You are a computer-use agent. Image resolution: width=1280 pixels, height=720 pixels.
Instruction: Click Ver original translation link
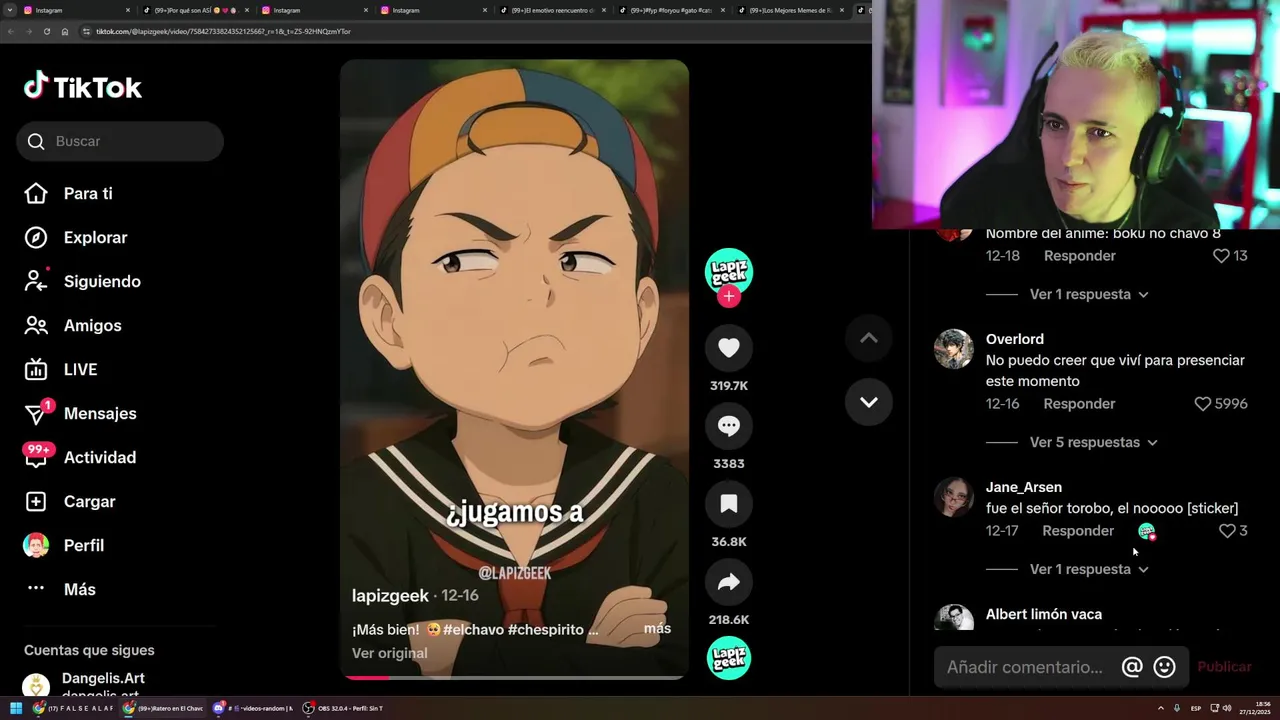(x=389, y=653)
